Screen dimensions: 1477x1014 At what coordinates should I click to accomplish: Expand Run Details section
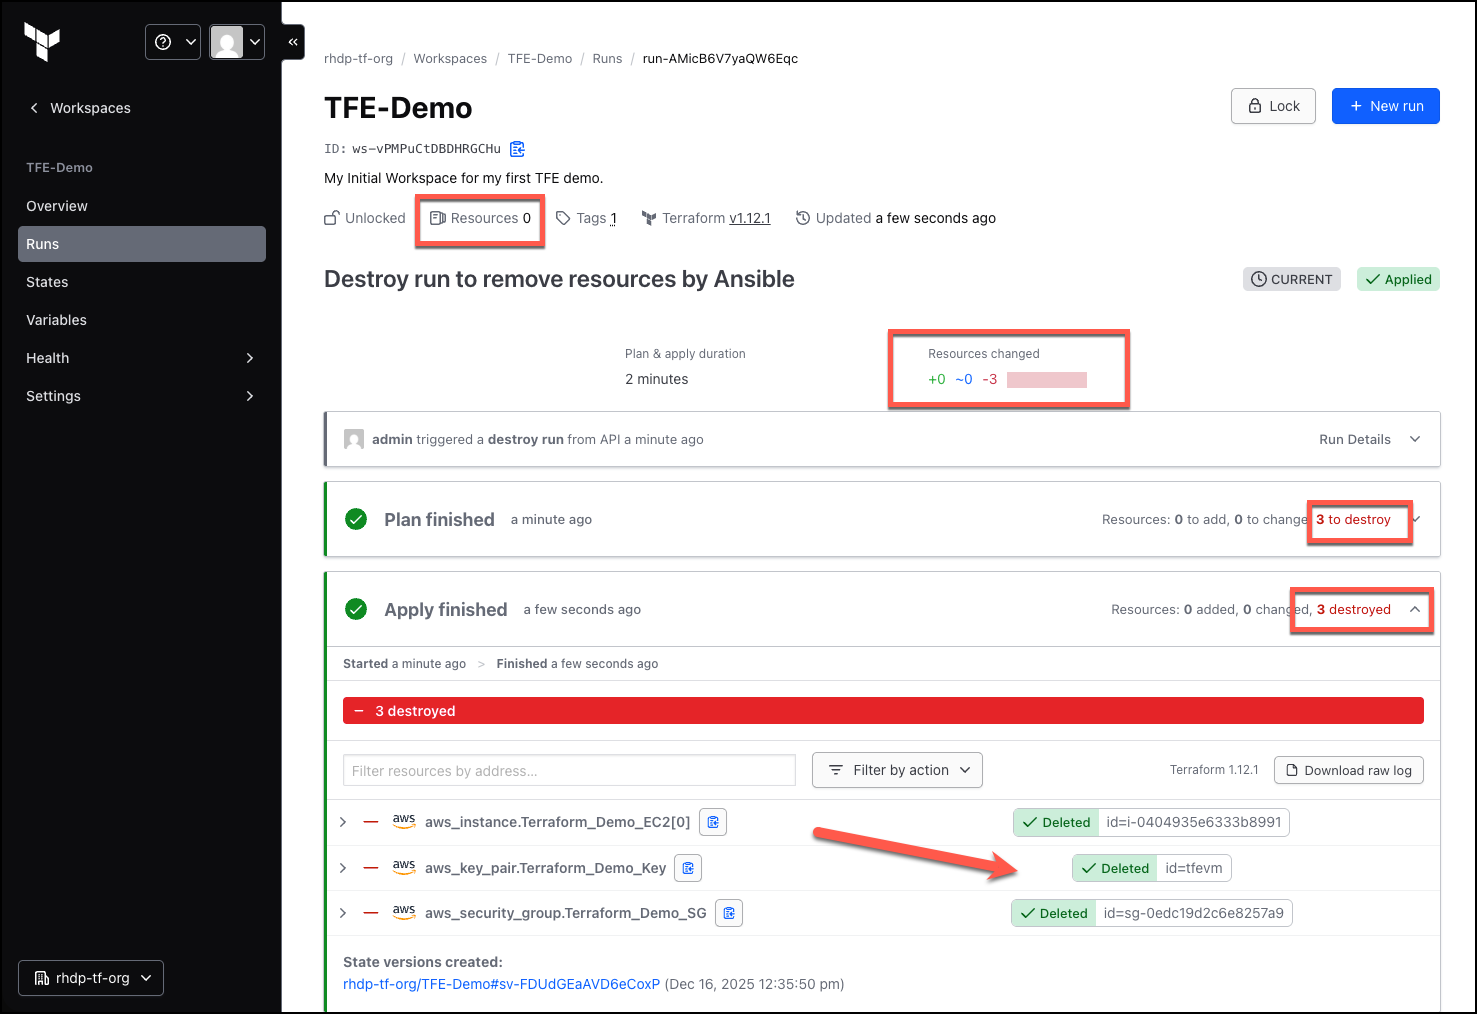click(1369, 439)
